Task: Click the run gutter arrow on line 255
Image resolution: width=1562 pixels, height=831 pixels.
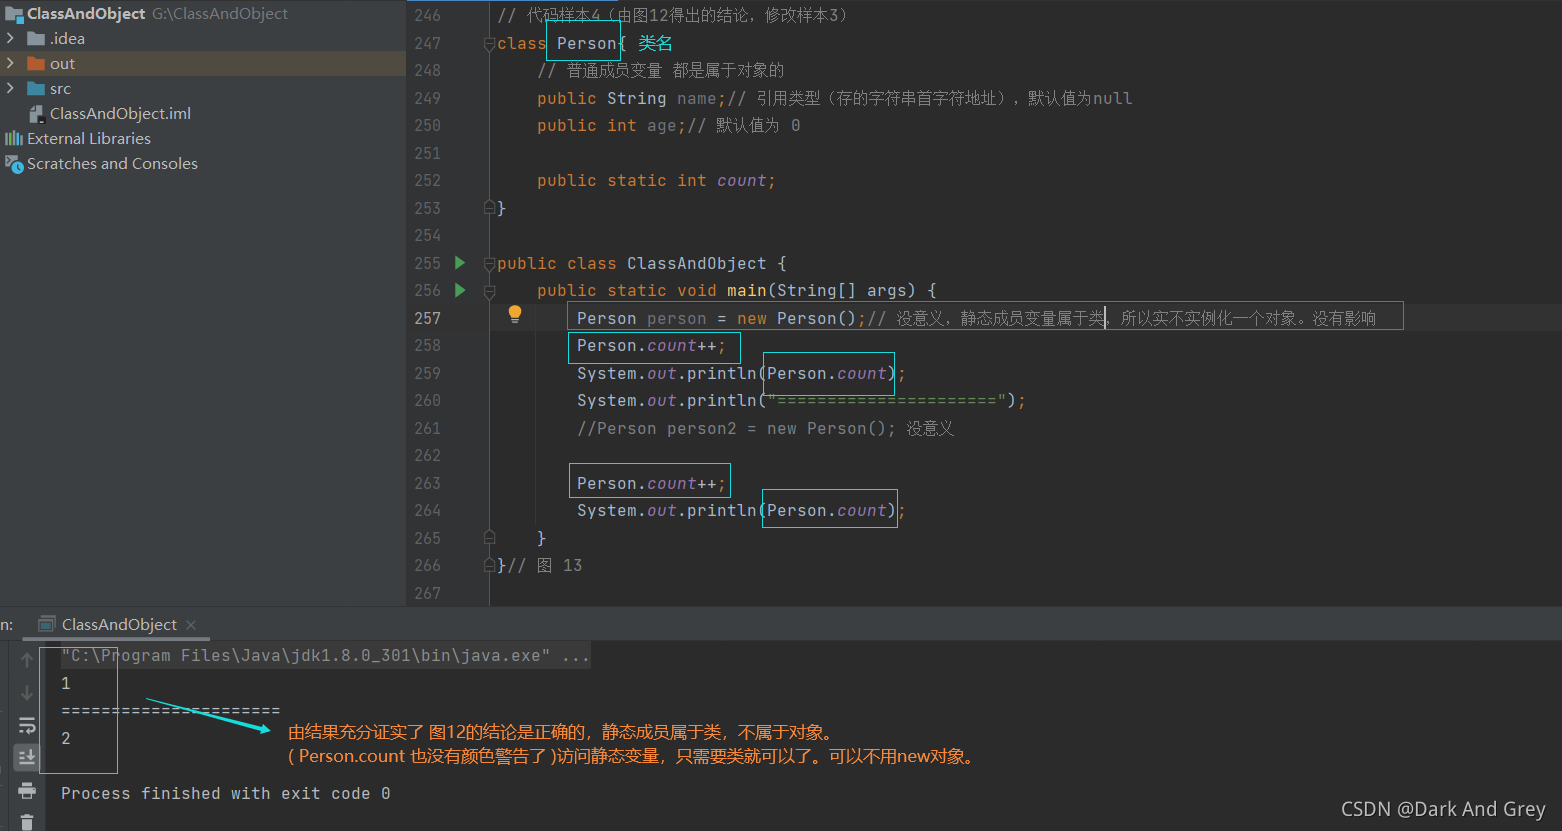Action: (x=460, y=263)
